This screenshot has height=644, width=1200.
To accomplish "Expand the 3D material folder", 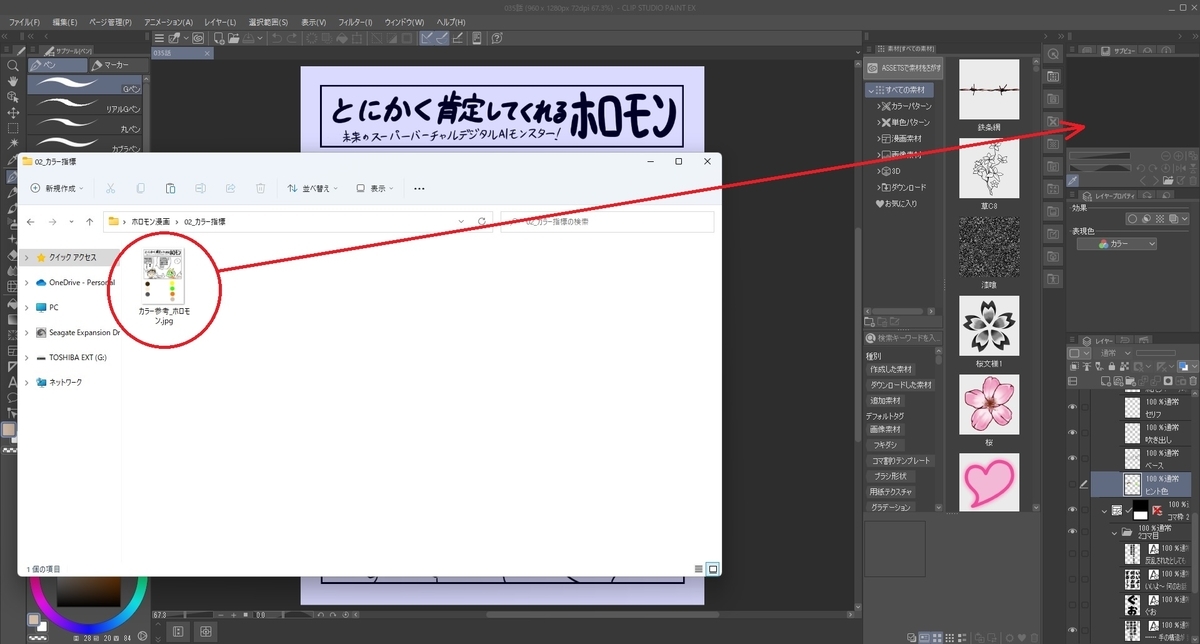I will click(x=880, y=171).
